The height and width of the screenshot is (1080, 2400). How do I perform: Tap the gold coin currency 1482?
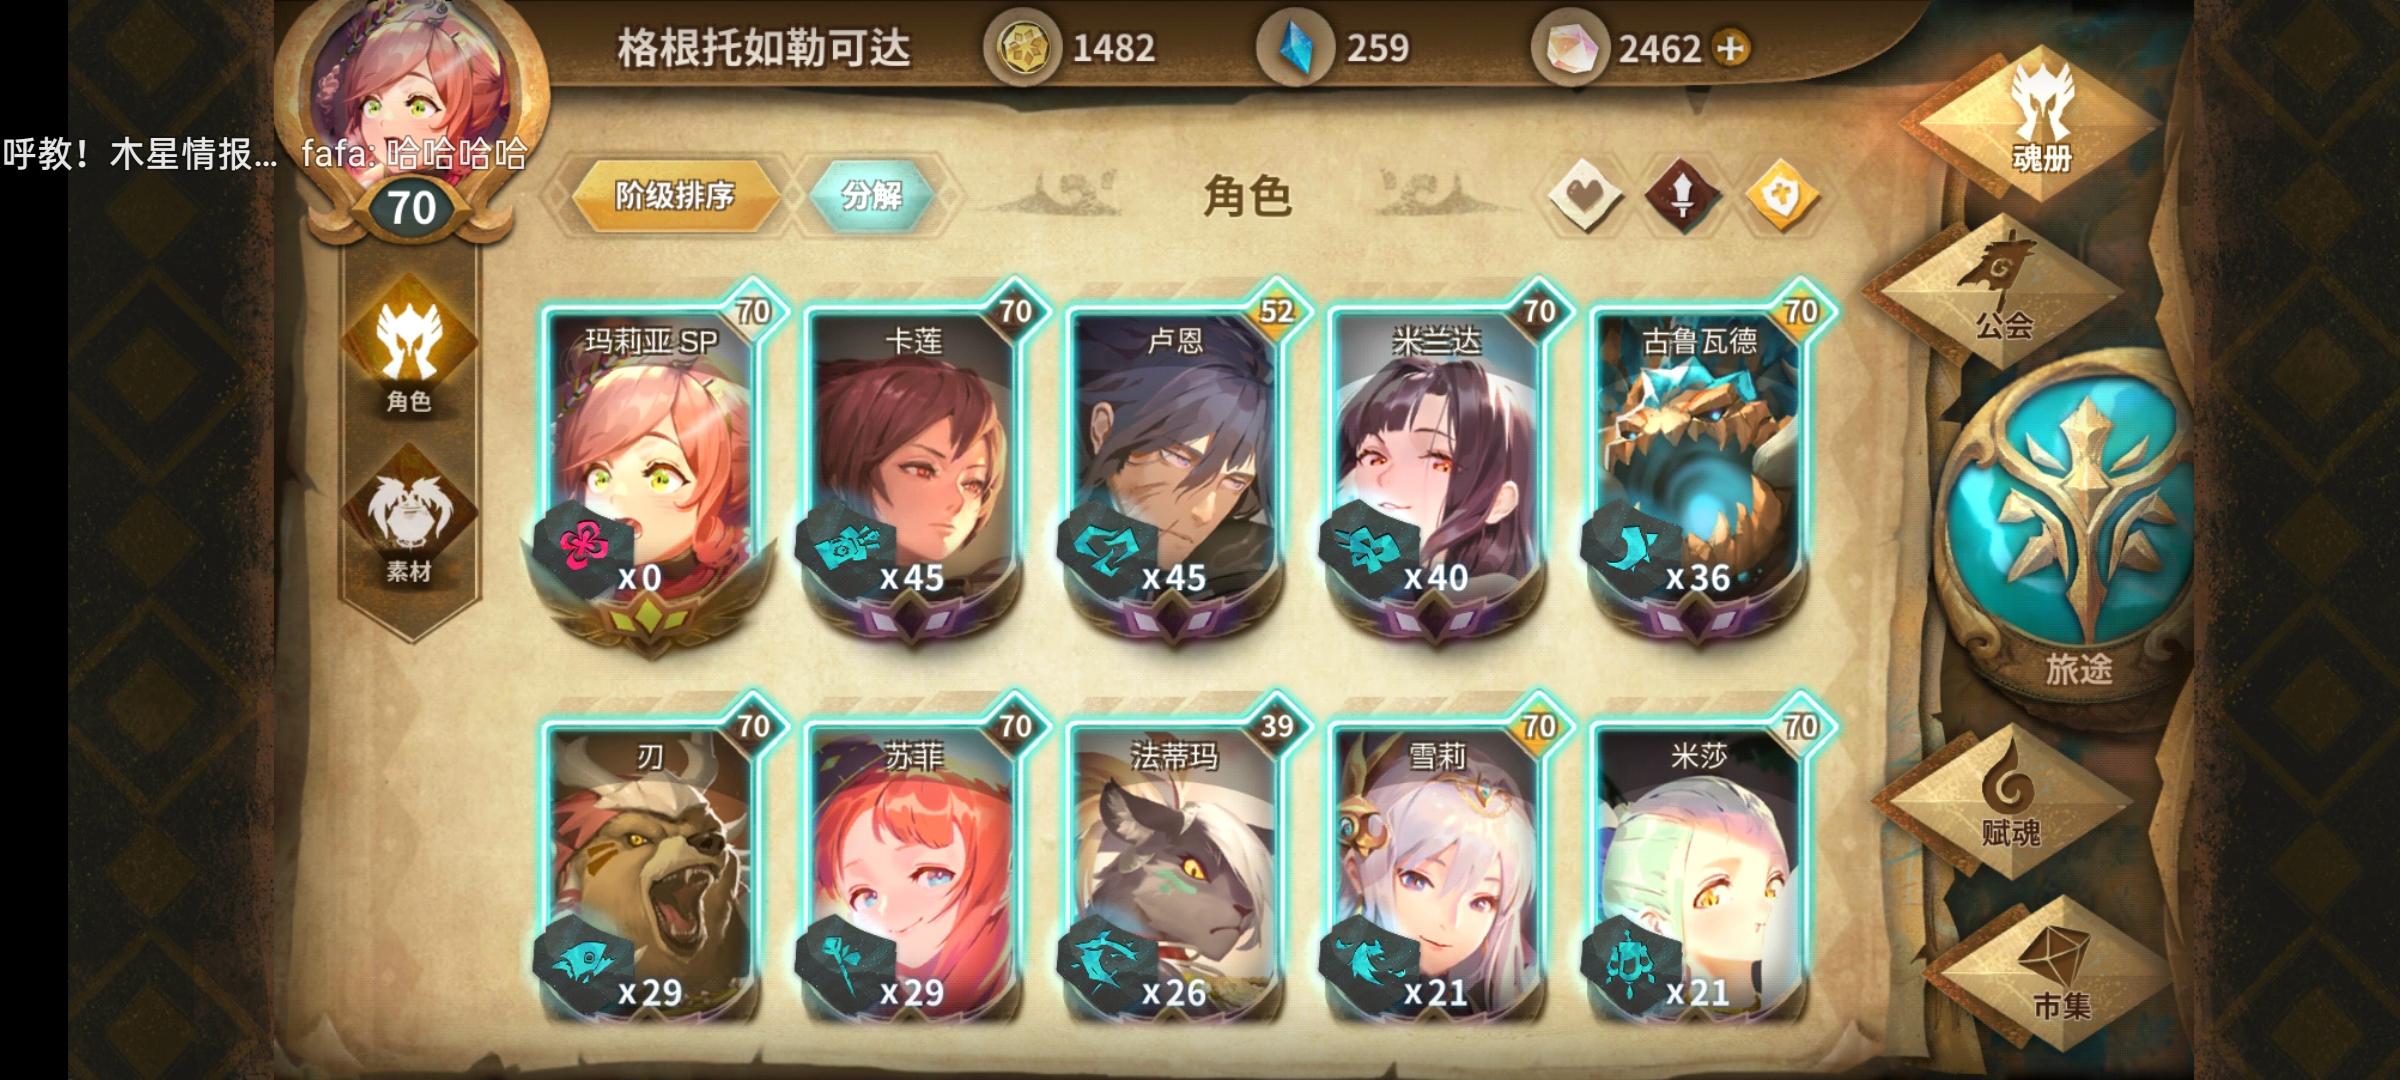click(1070, 48)
